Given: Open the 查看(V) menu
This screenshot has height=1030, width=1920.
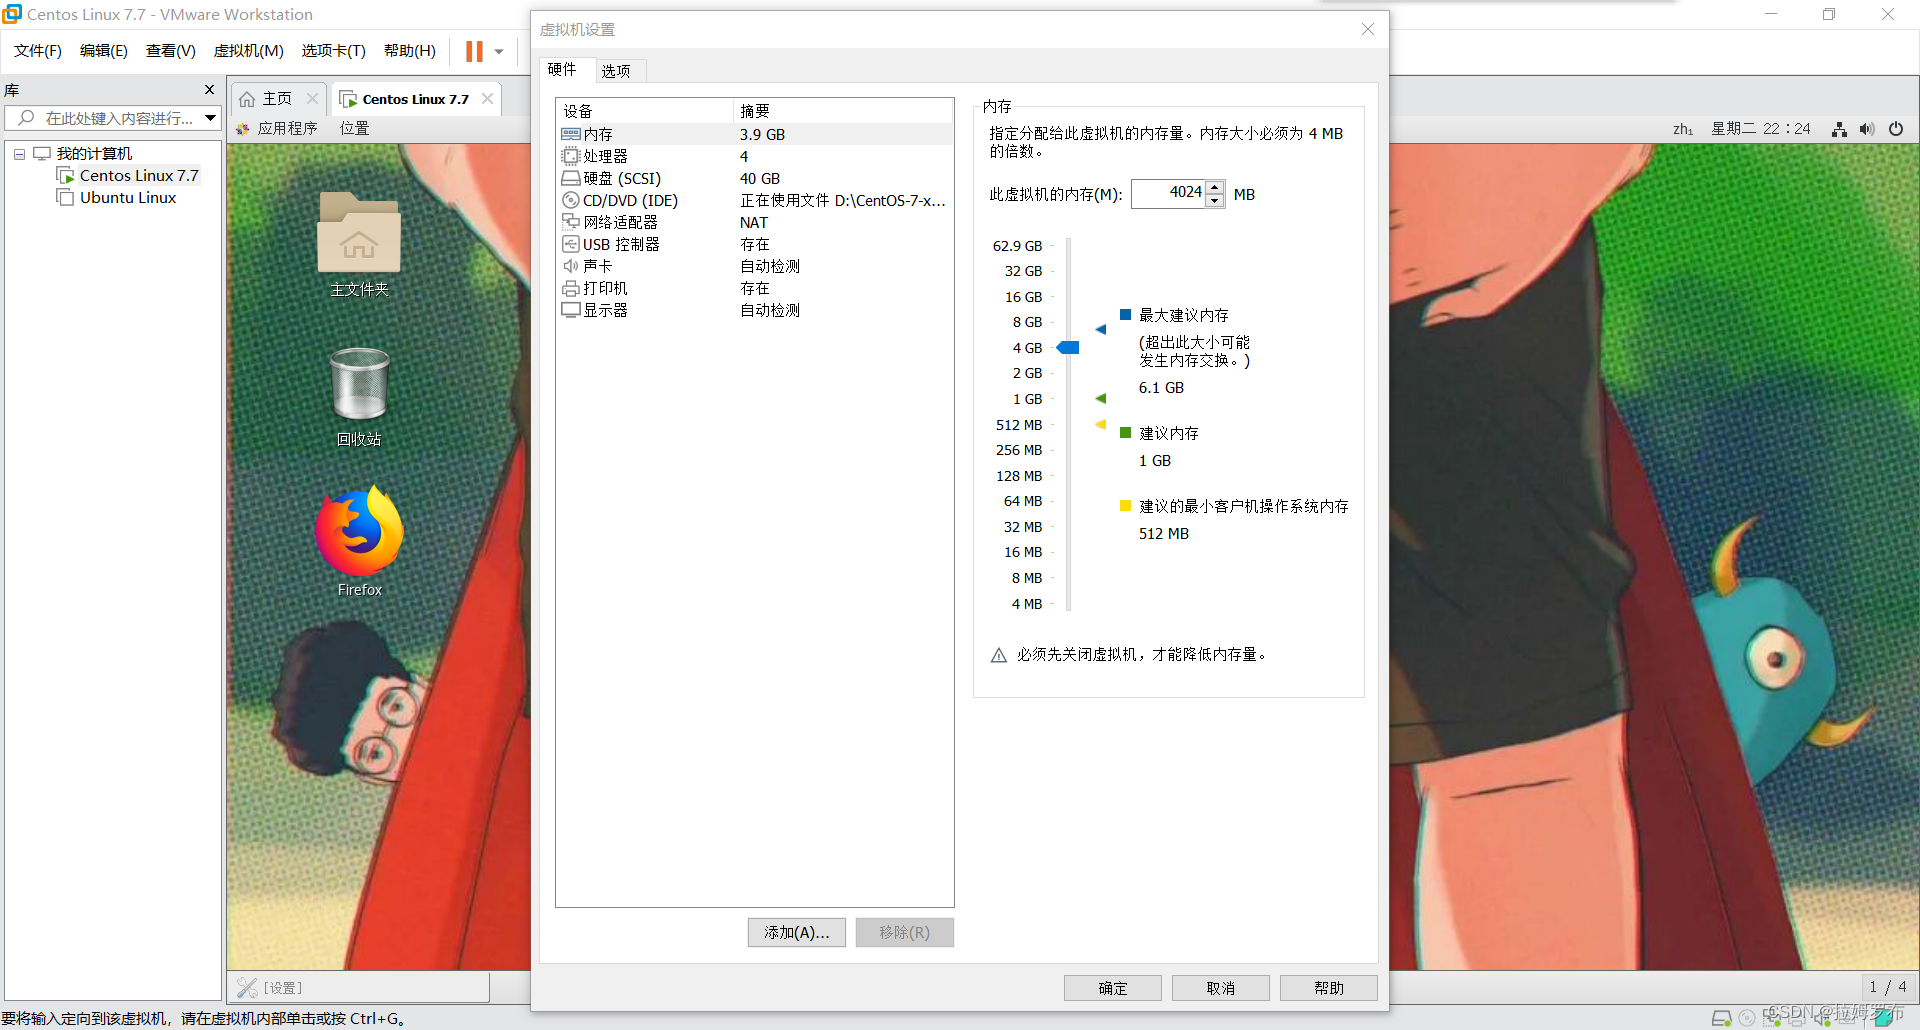Looking at the screenshot, I should pyautogui.click(x=171, y=51).
